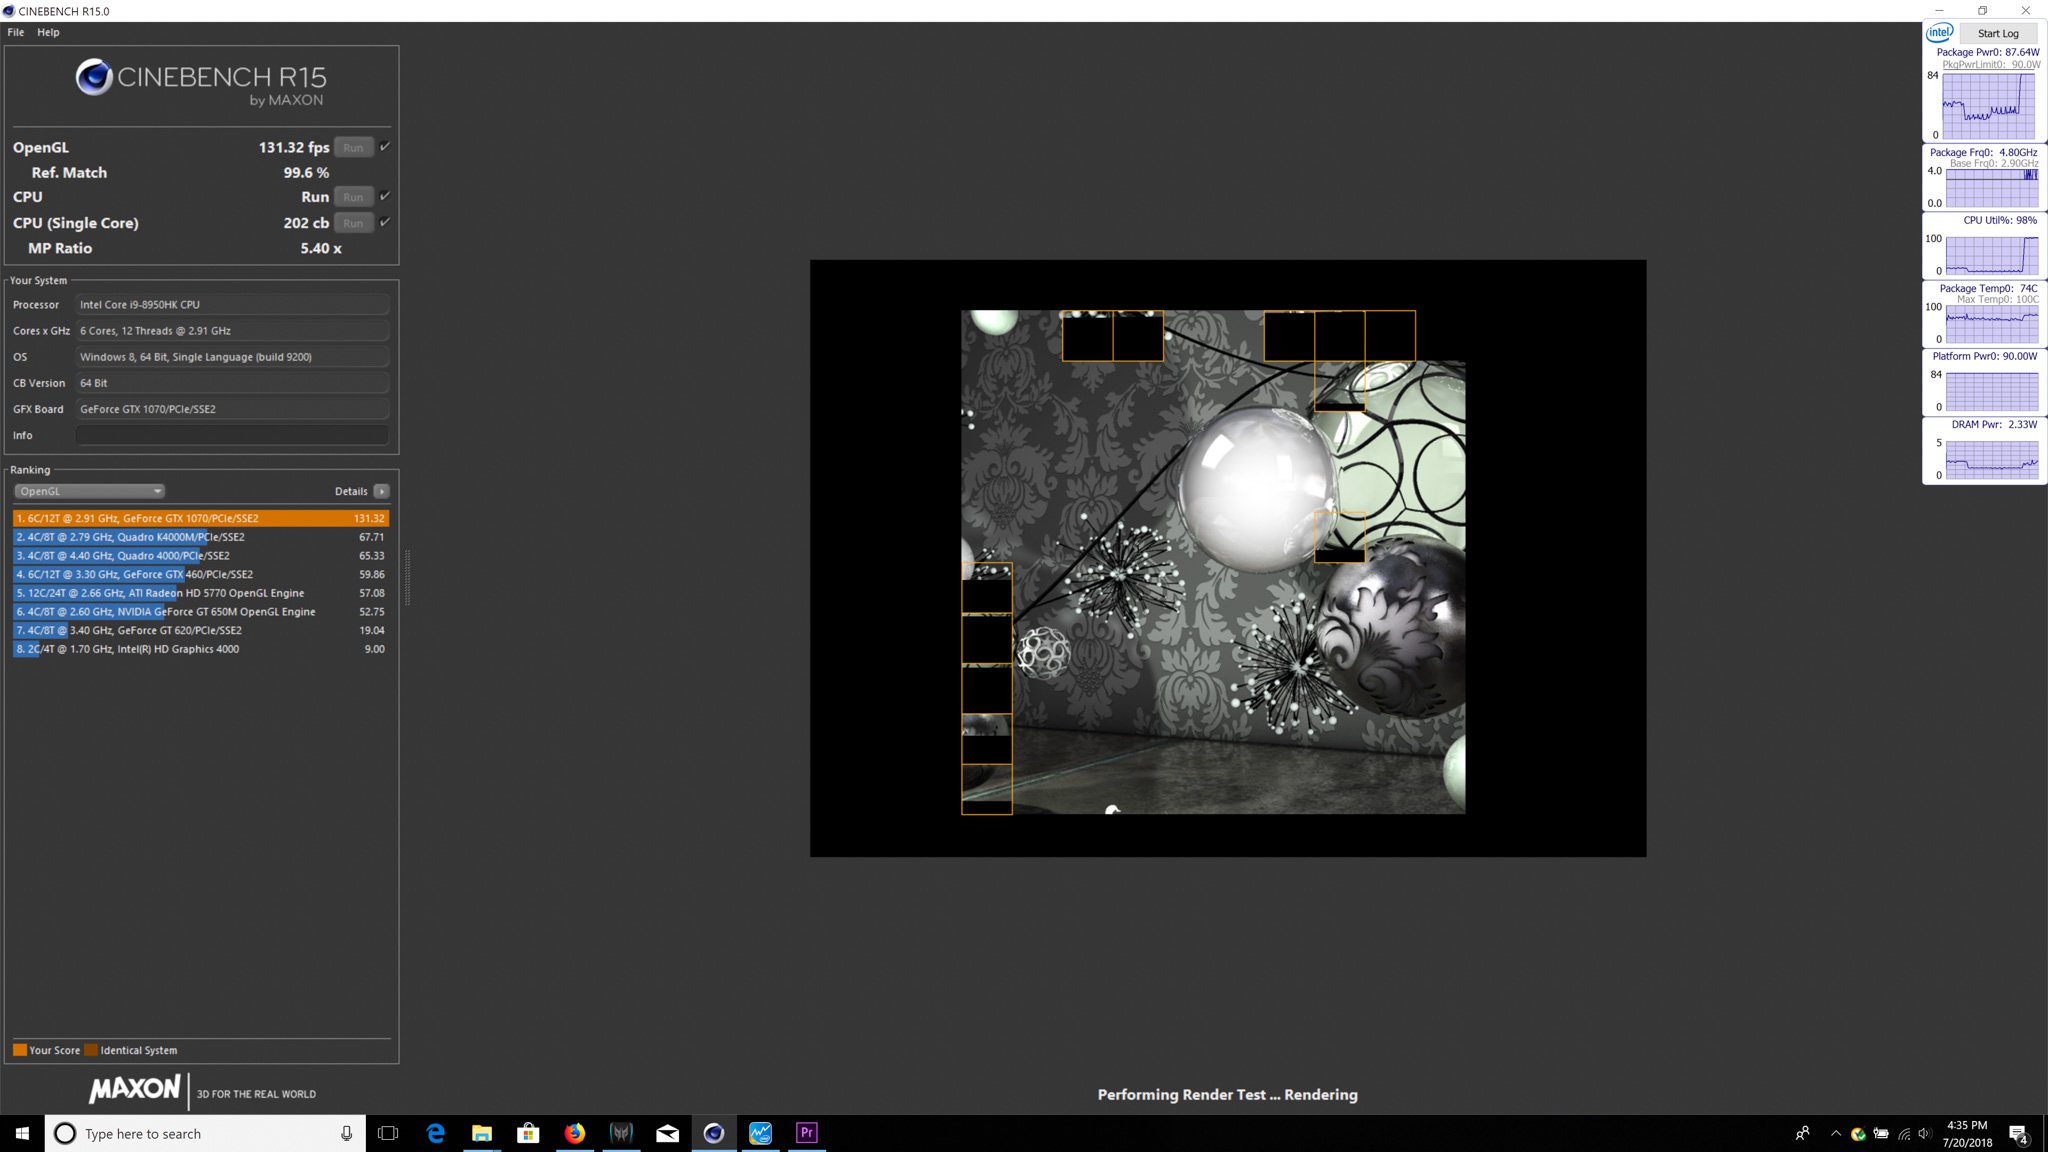The width and height of the screenshot is (2048, 1152).
Task: Click the volume speaker tray icon
Action: coord(1925,1133)
